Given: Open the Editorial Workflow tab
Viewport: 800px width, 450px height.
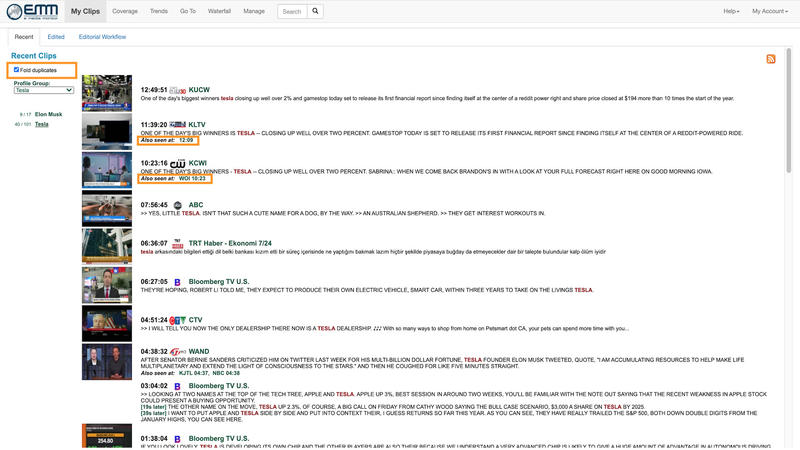Looking at the screenshot, I should pyautogui.click(x=102, y=36).
